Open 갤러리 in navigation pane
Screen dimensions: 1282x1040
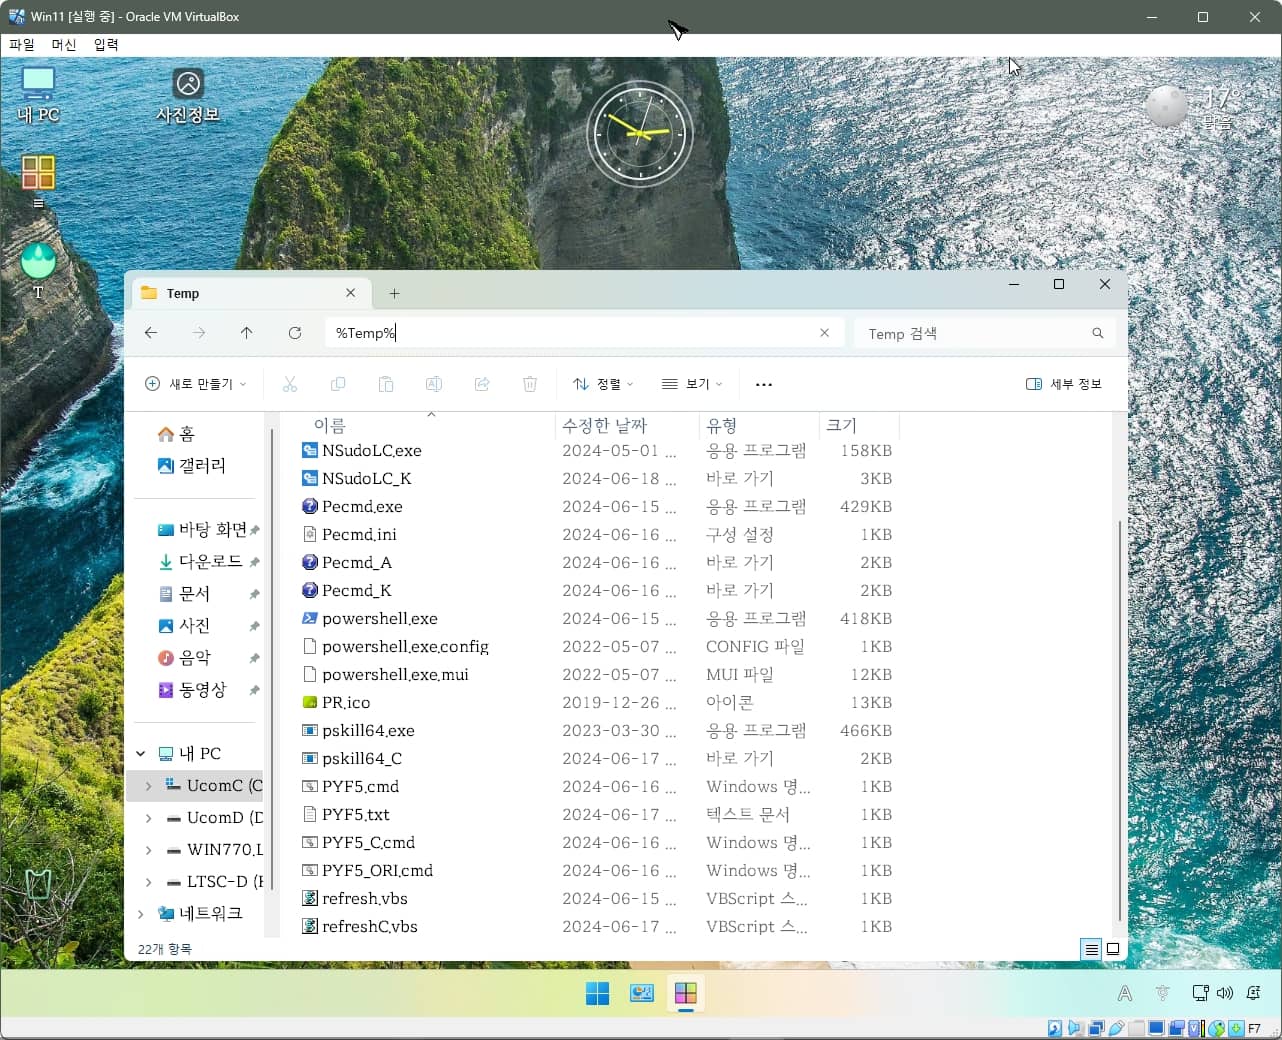(x=192, y=465)
